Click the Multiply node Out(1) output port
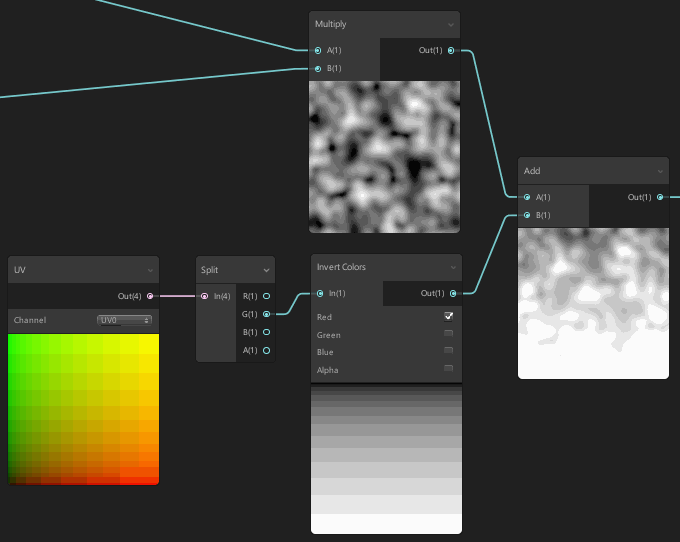680x542 pixels. 451,51
